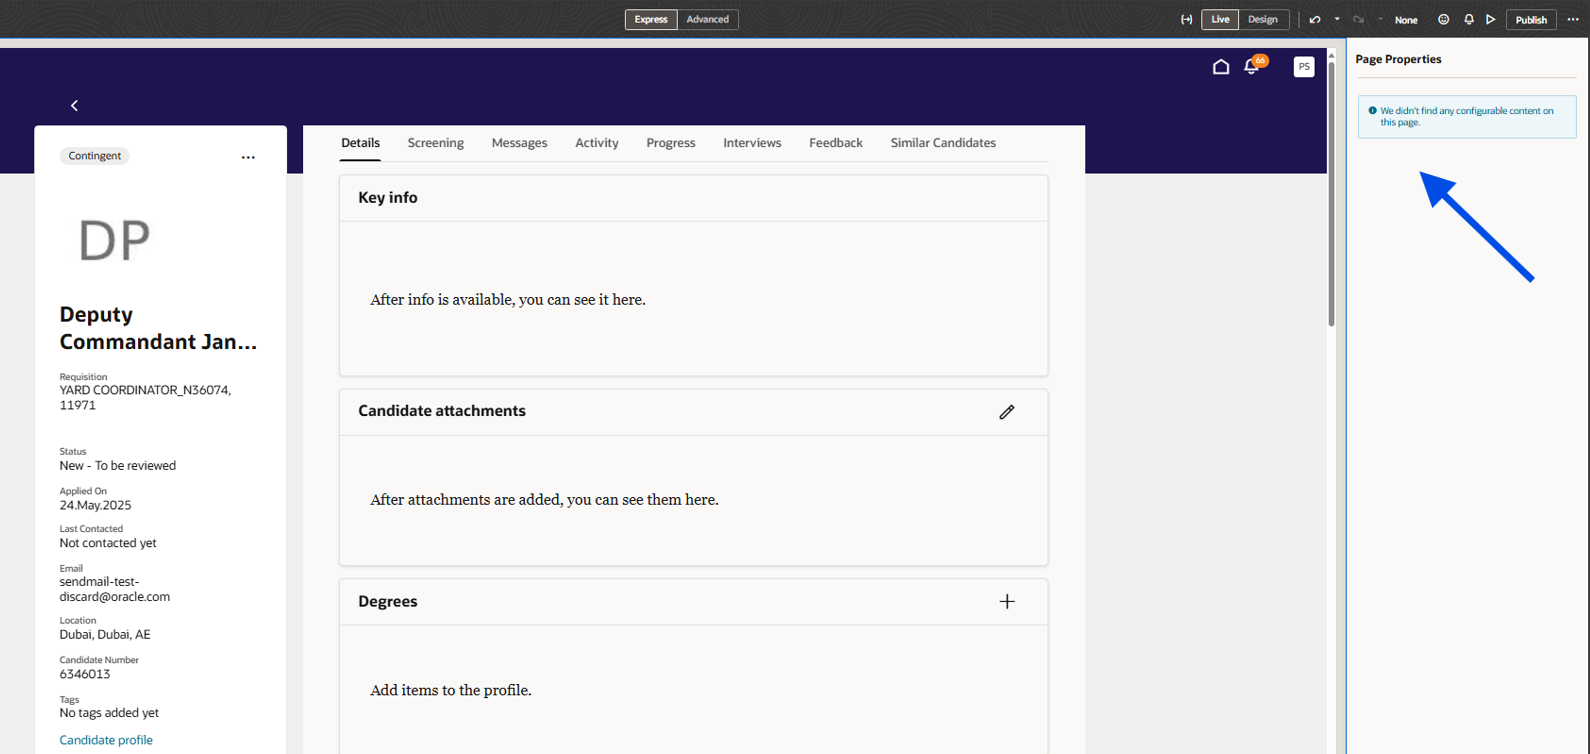The width and height of the screenshot is (1590, 754).
Task: Open the PS user avatar menu
Action: click(1304, 67)
